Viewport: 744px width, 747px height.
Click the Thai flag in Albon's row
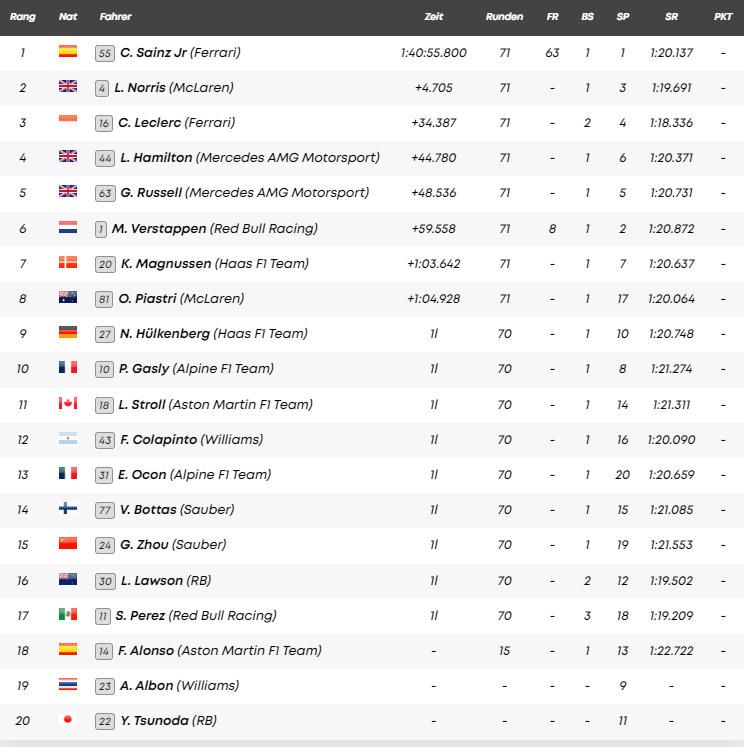(68, 686)
